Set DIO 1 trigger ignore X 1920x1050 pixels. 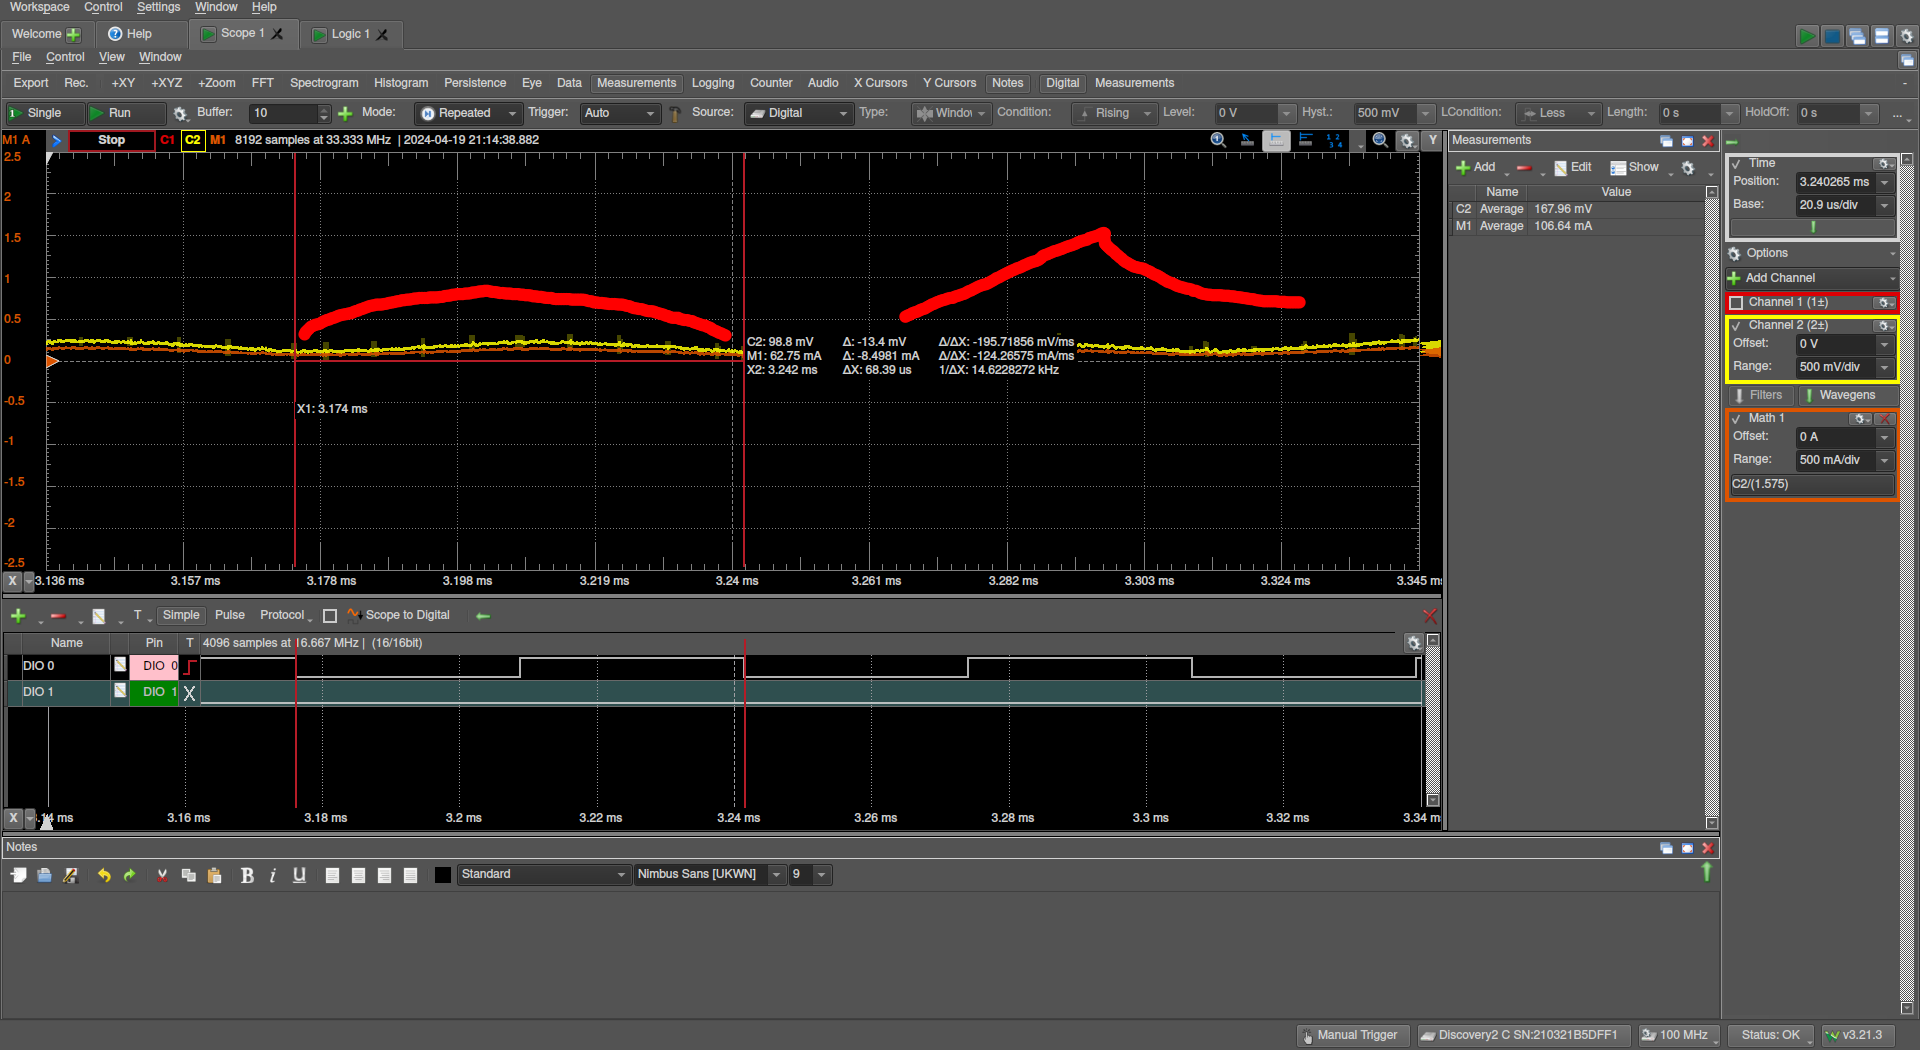[x=189, y=692]
